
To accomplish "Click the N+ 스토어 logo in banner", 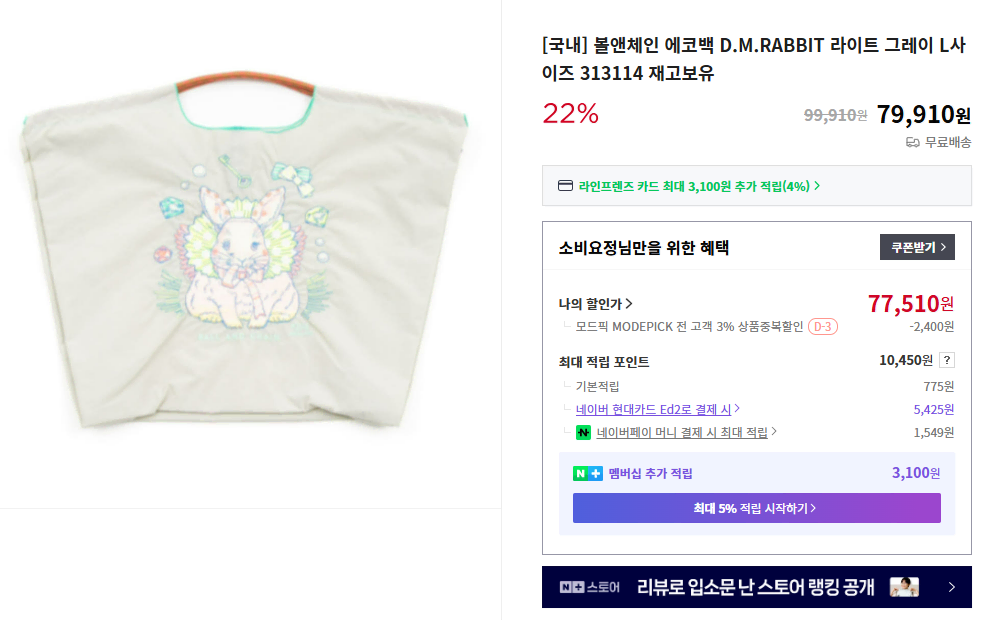I will coord(590,587).
